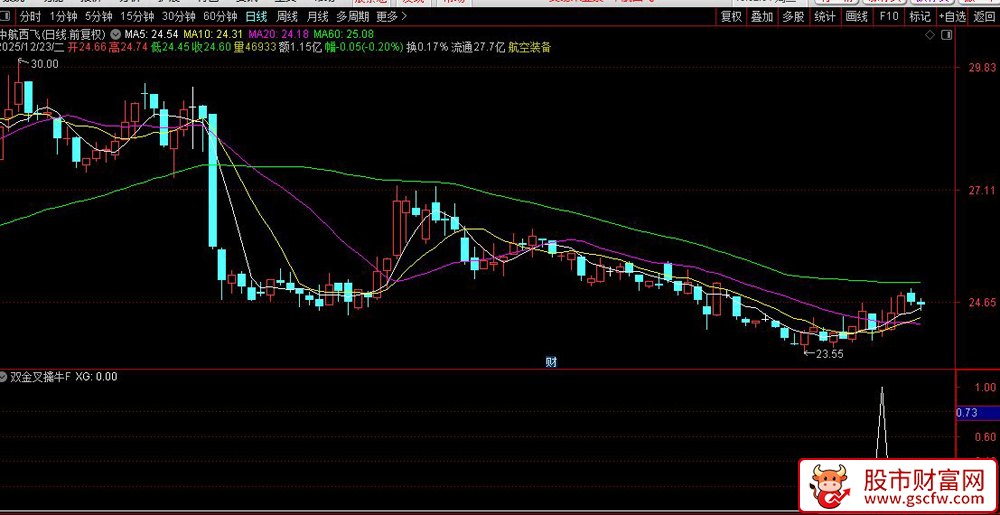This screenshot has width=1000, height=515.
Task: Switch to 分时 intraday view
Action: click(x=30, y=17)
